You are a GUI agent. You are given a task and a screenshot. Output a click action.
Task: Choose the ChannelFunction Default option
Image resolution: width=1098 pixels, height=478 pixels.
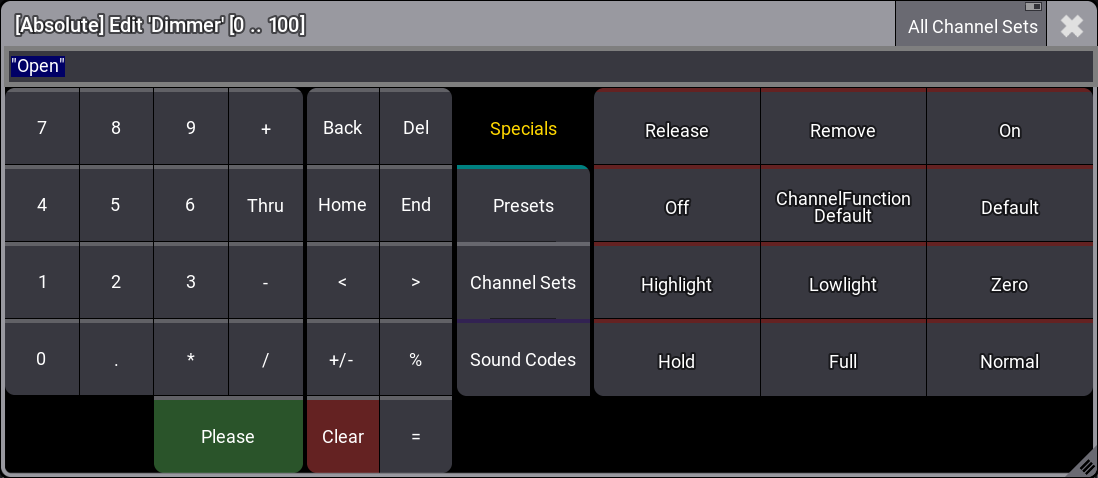[x=843, y=207]
